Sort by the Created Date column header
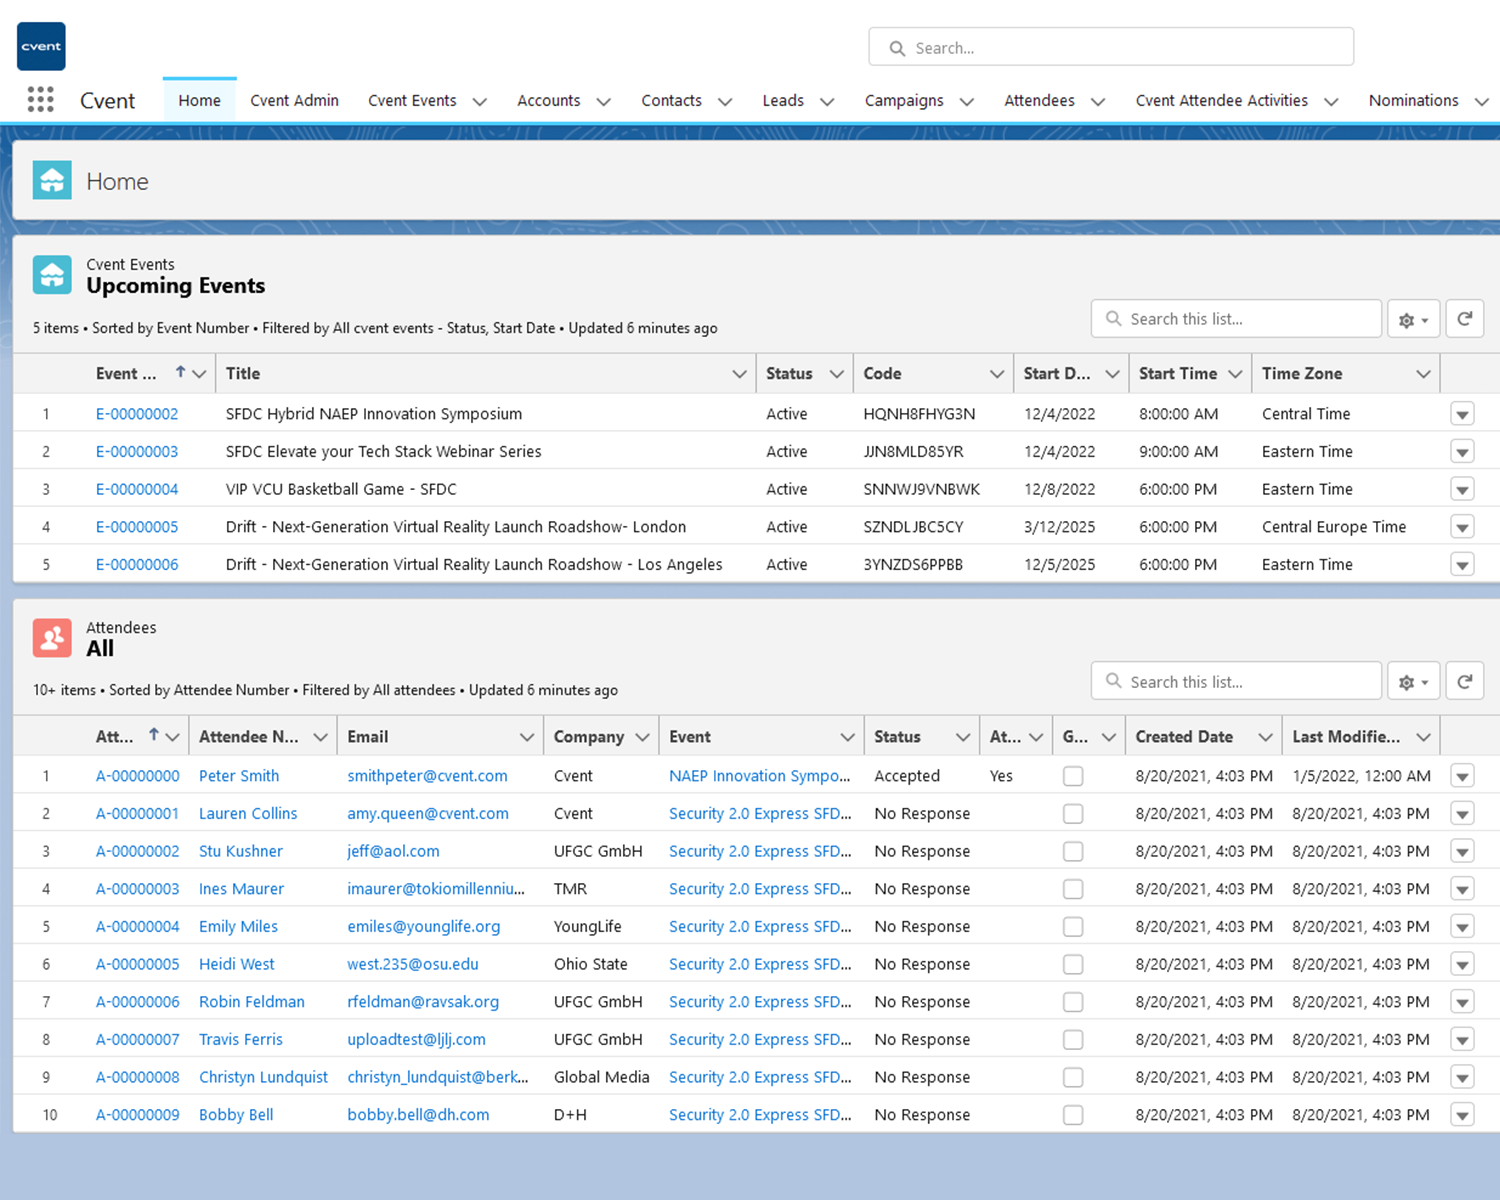 (x=1184, y=737)
